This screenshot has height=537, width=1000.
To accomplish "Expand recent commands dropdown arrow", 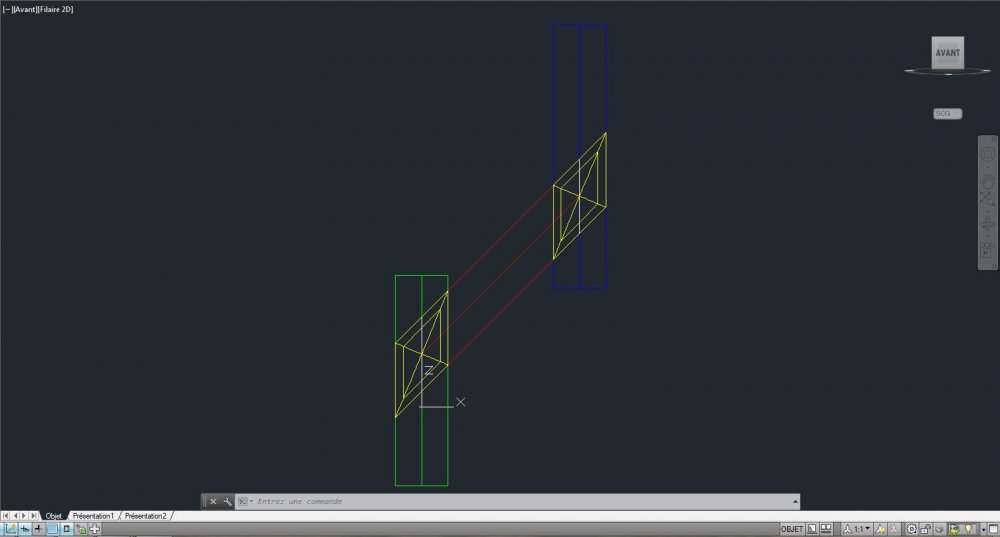I will pyautogui.click(x=245, y=502).
